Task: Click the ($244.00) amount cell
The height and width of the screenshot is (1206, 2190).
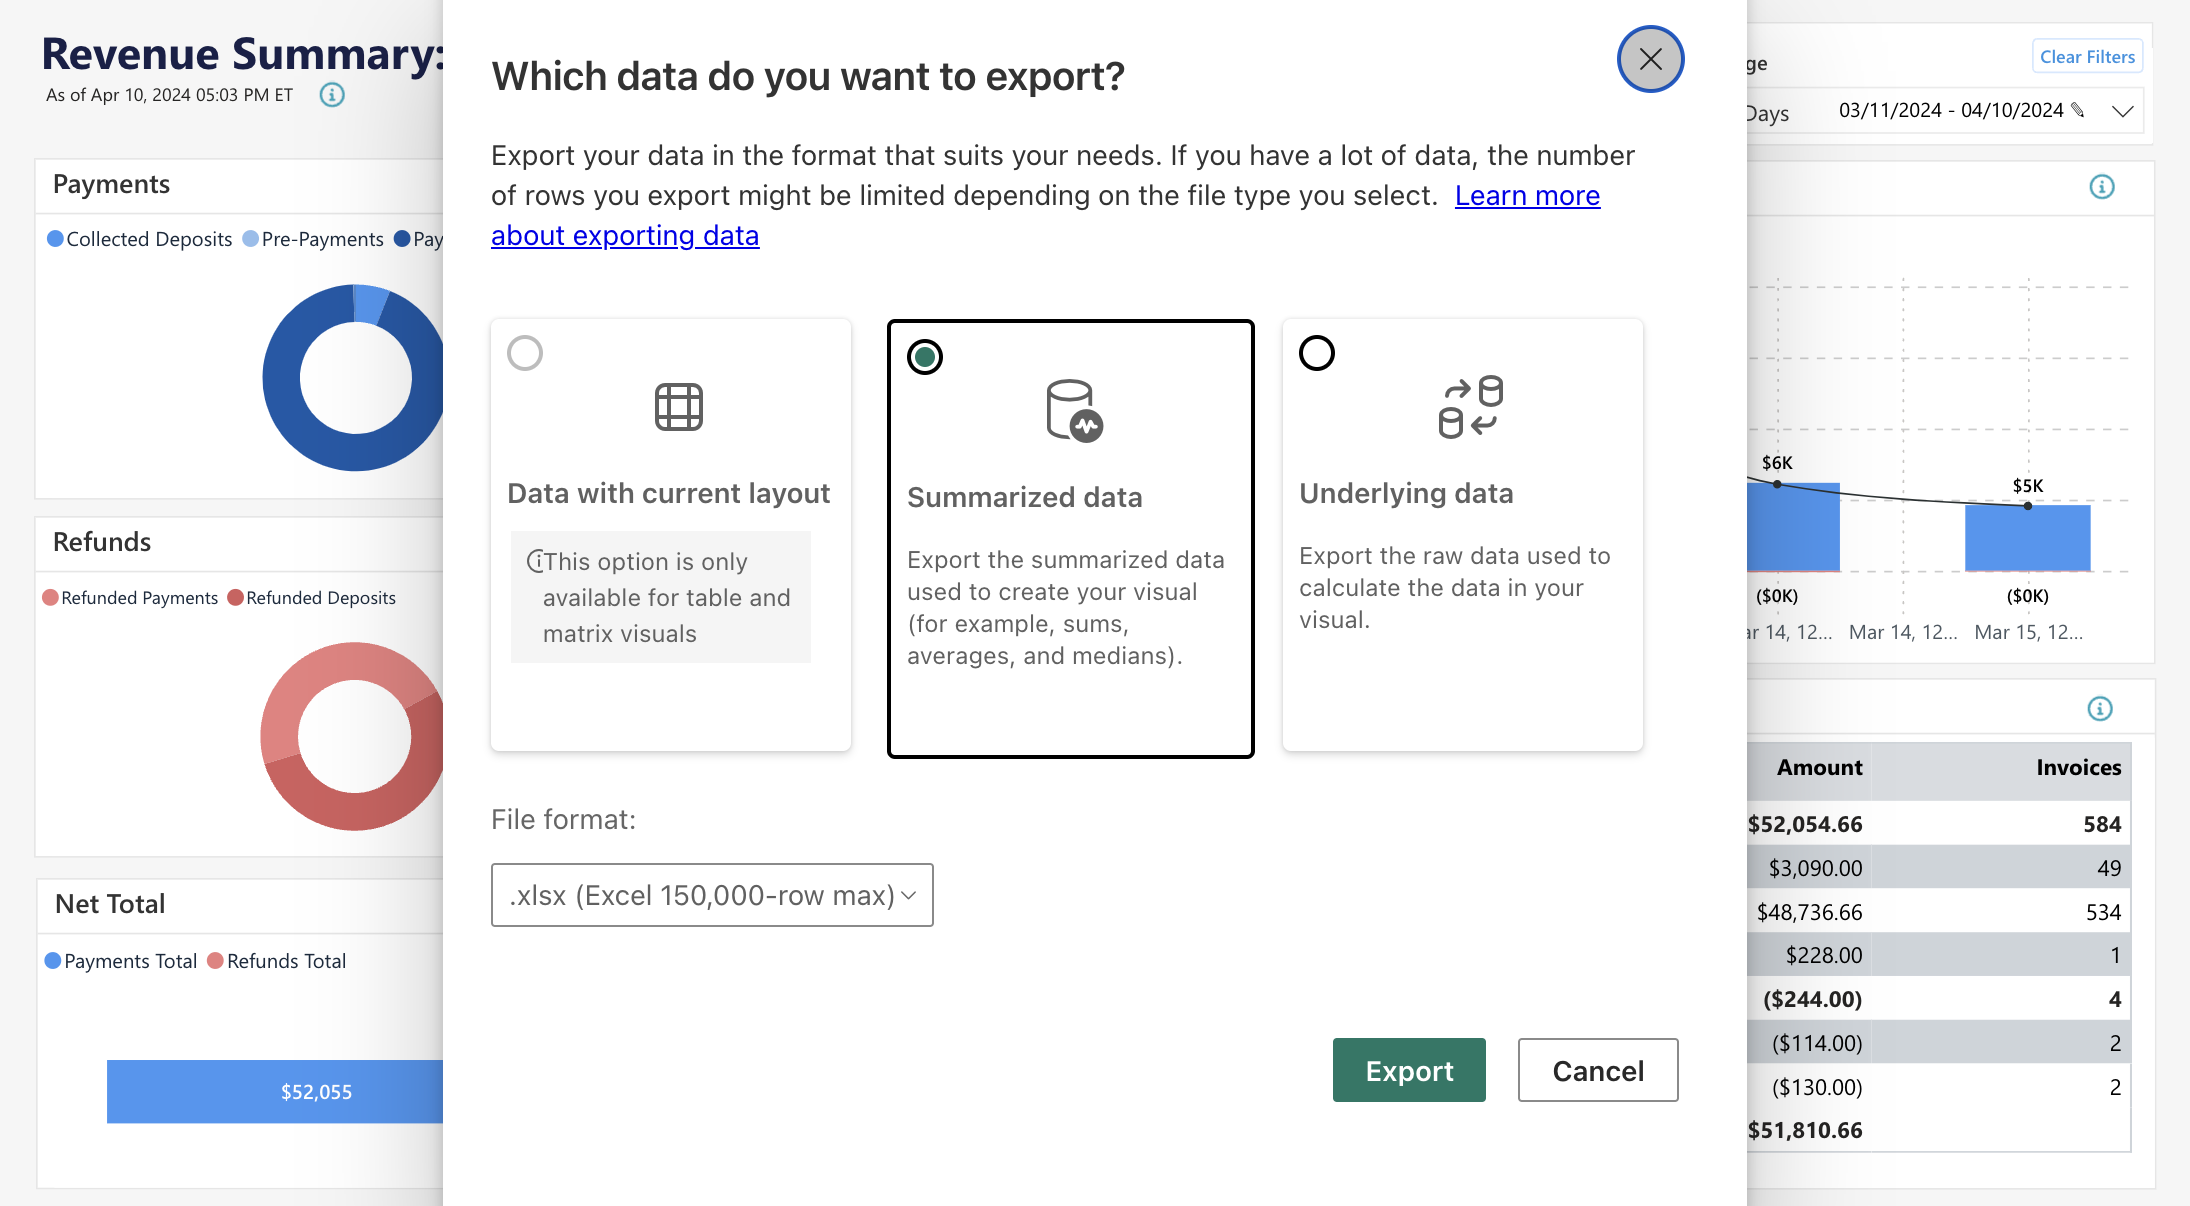Action: [1812, 999]
